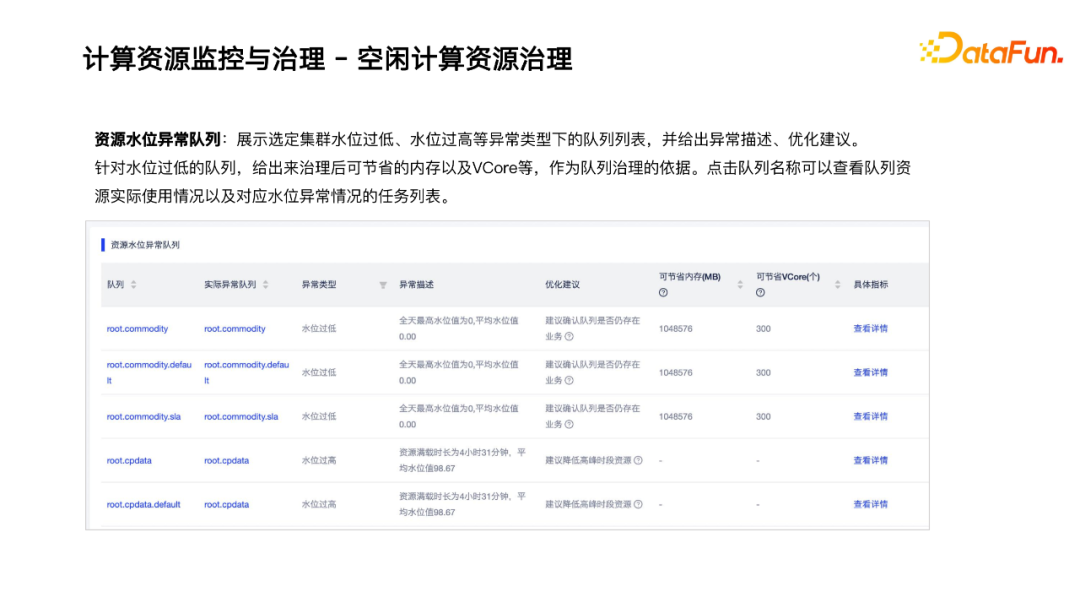Screen dimensions: 1080x608
Task: Click the DataFun logo
Action: point(990,49)
